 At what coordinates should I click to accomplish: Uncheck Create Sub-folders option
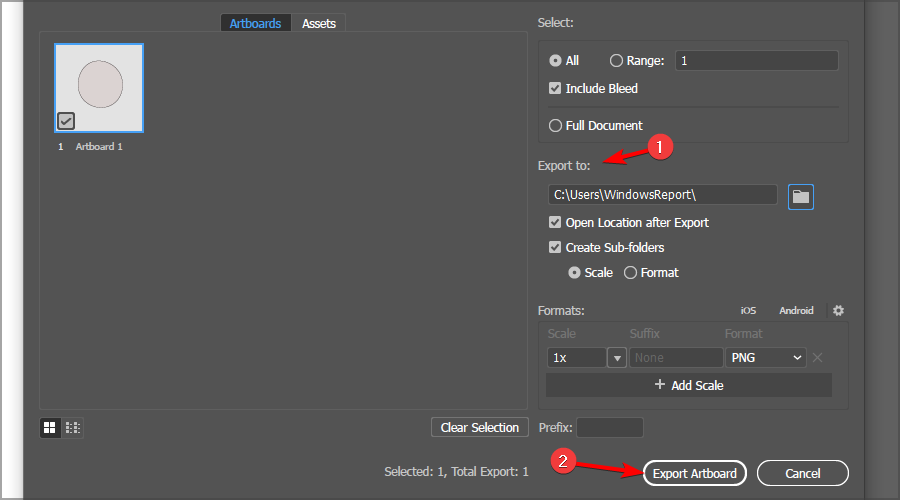point(555,247)
